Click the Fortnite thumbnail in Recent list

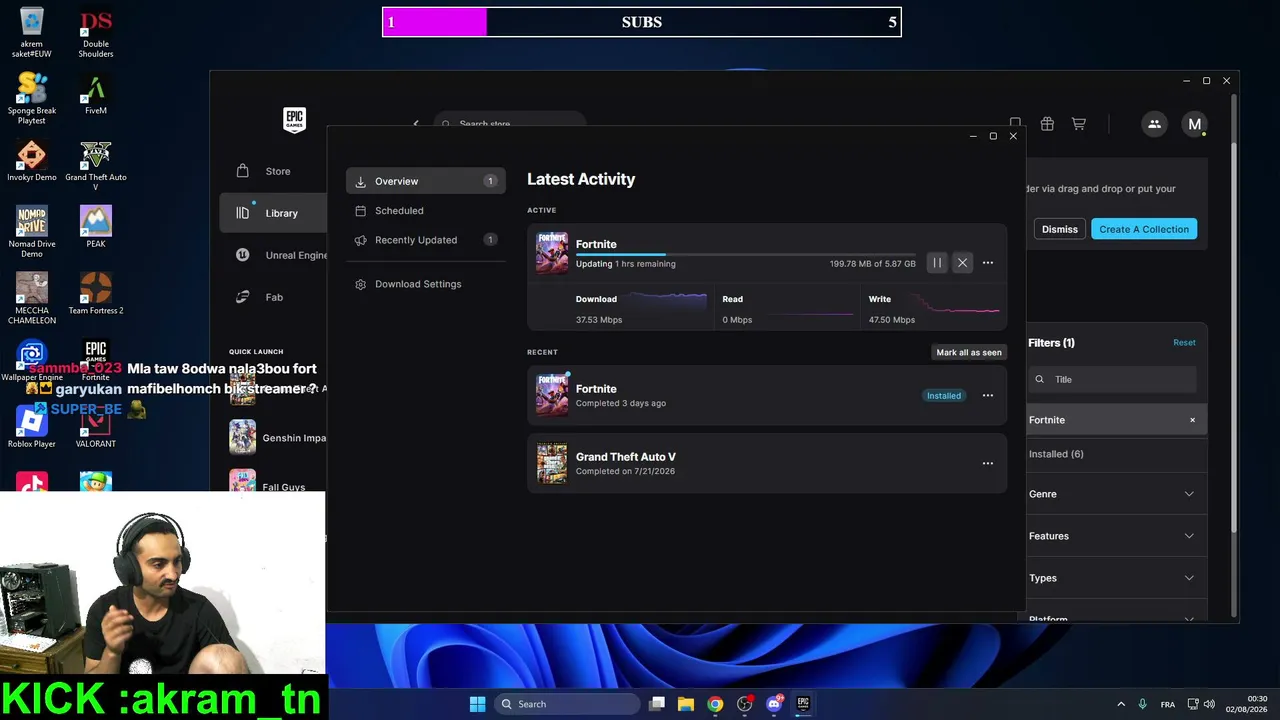(x=552, y=395)
